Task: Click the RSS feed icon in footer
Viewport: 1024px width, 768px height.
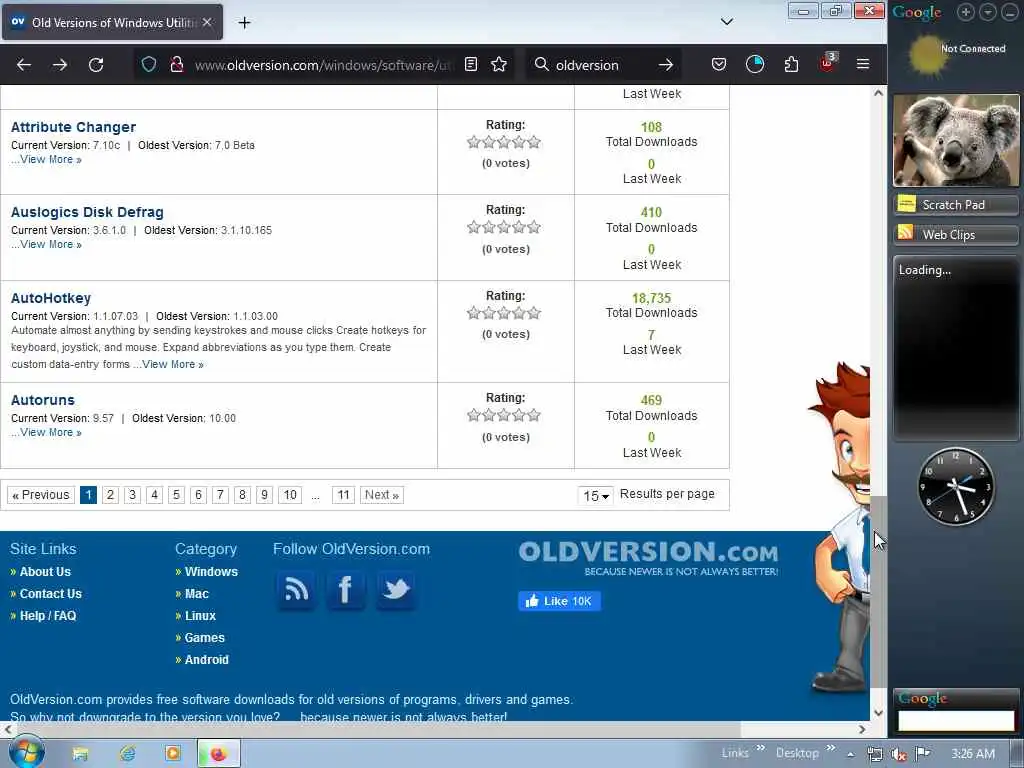Action: pyautogui.click(x=296, y=590)
